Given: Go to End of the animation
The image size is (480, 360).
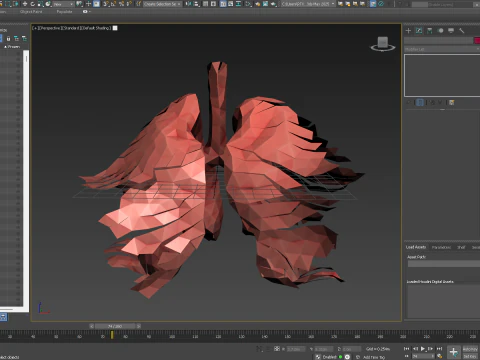Looking at the screenshot, I should tap(439, 349).
